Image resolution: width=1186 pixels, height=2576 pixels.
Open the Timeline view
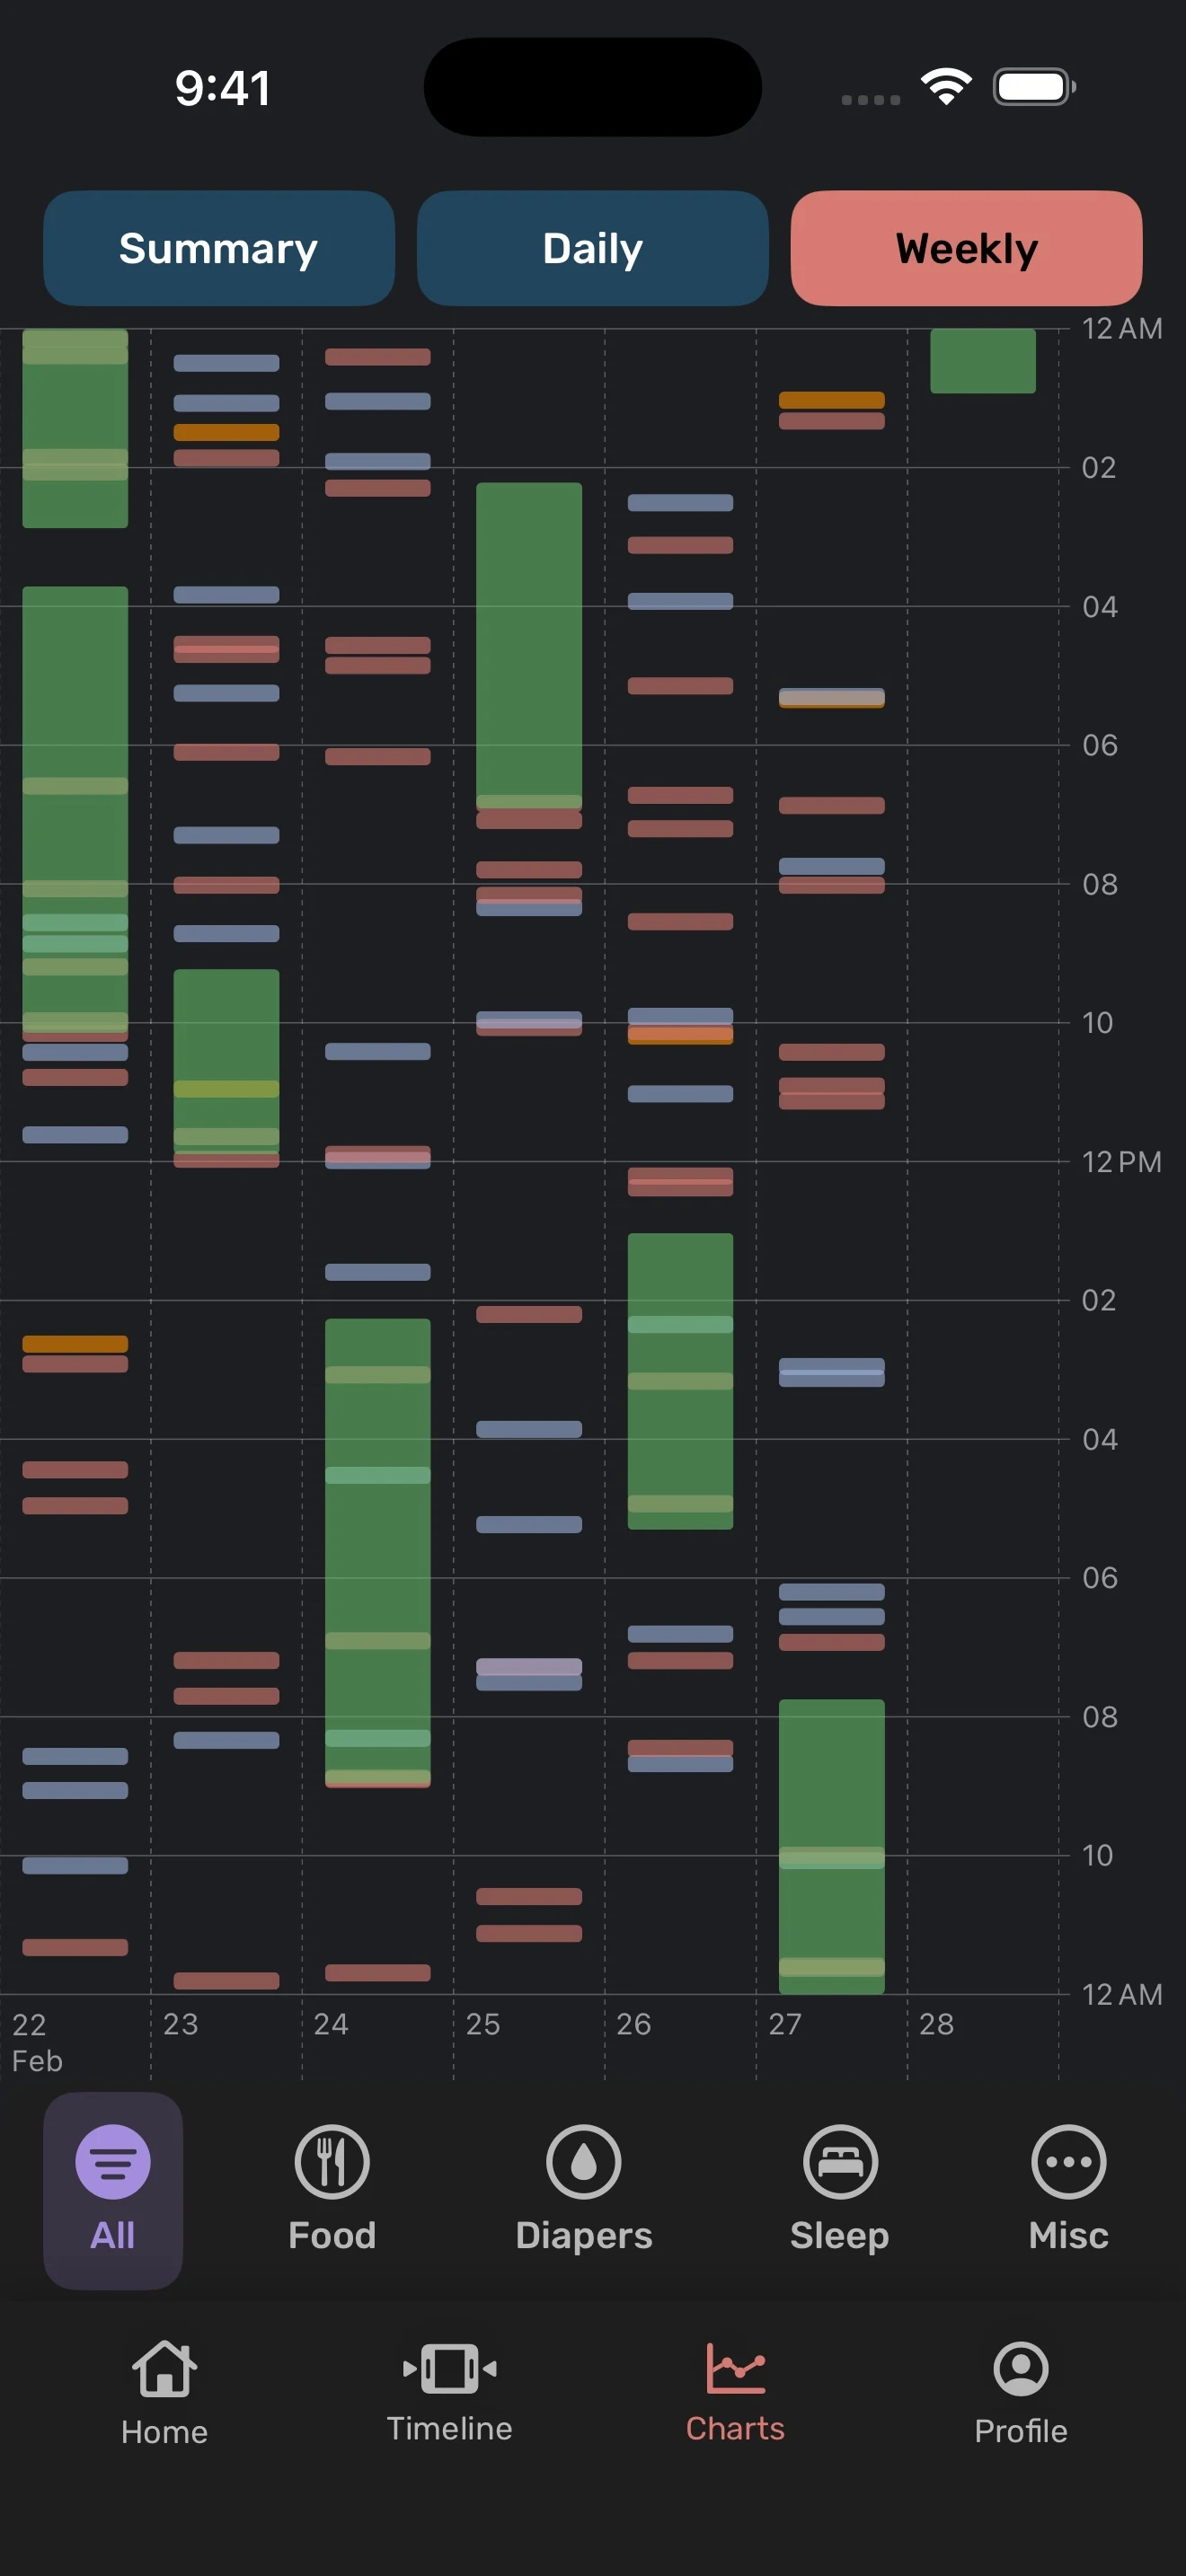pyautogui.click(x=449, y=2394)
